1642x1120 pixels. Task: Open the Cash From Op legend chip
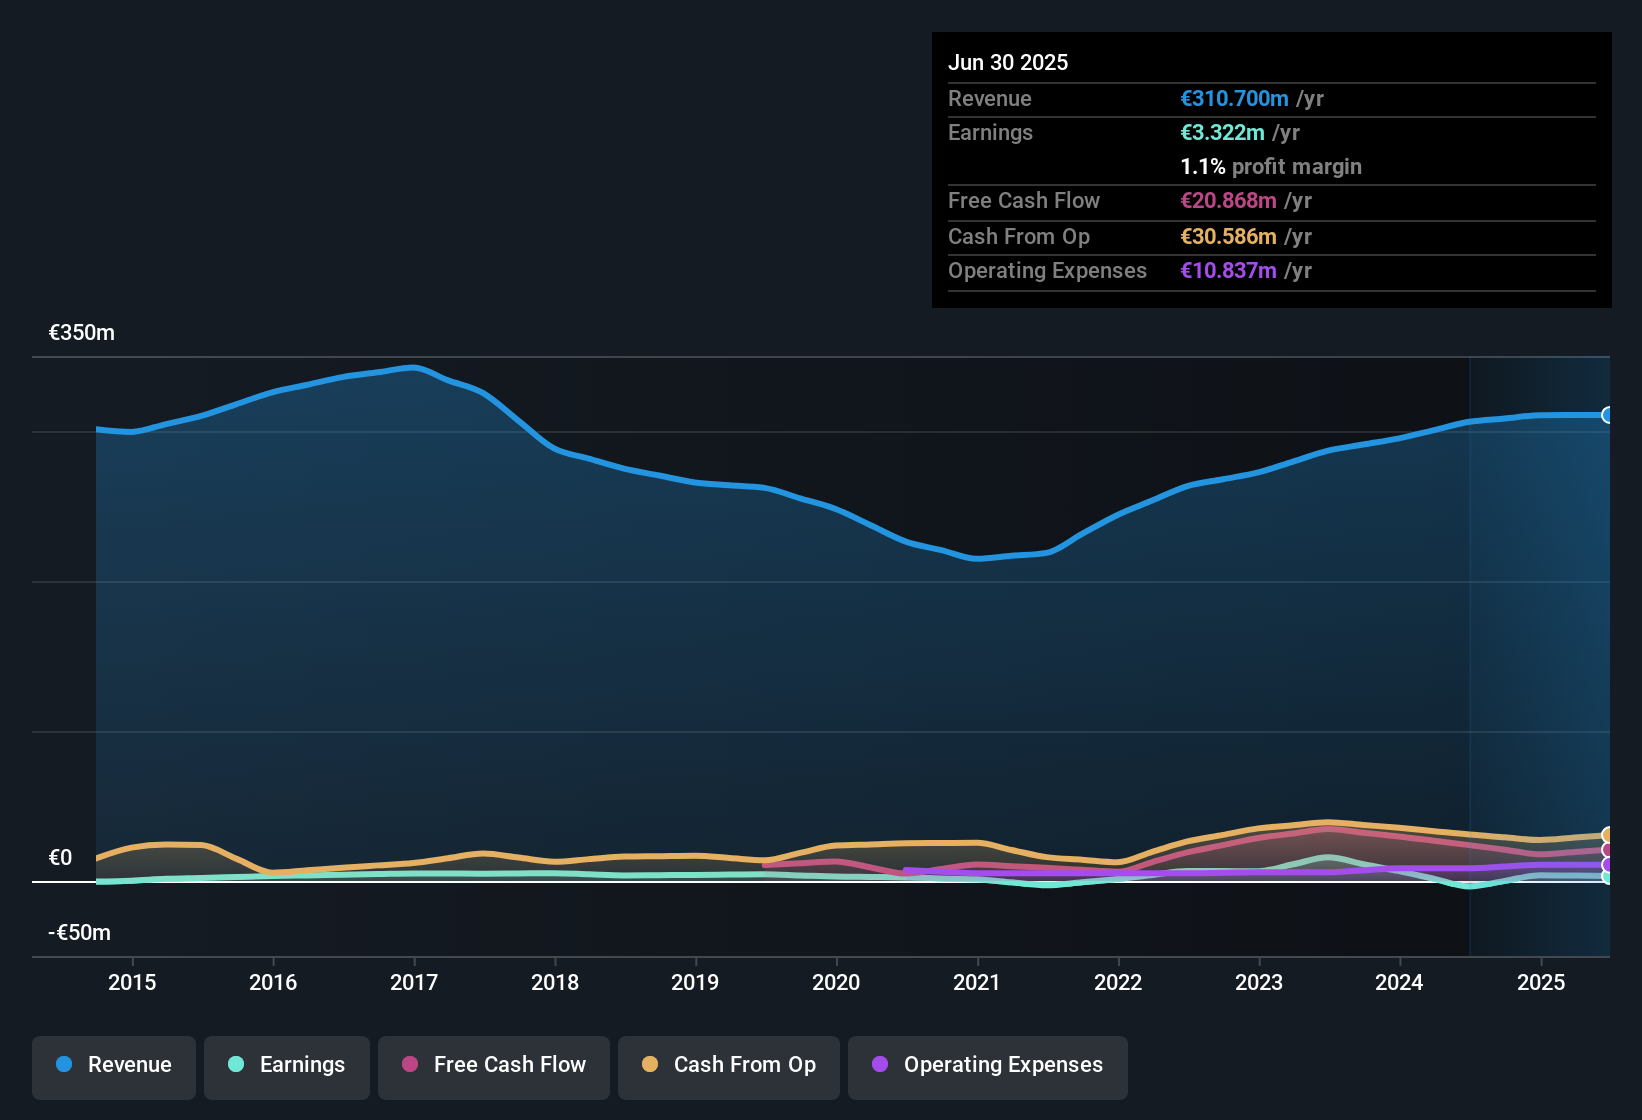[728, 1065]
